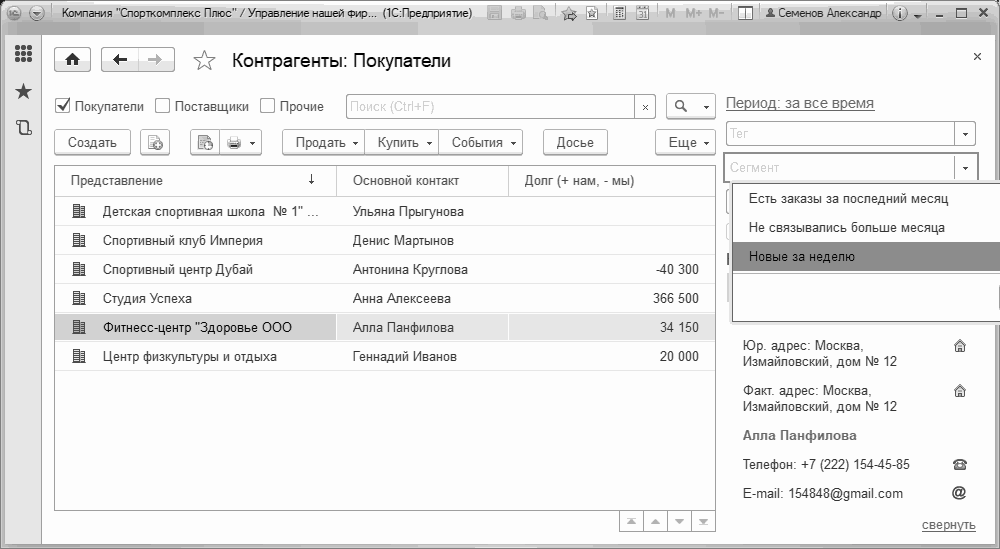Viewport: 1000px width, 549px height.
Task: Open history icon in left sidebar
Action: pyautogui.click(x=23, y=127)
